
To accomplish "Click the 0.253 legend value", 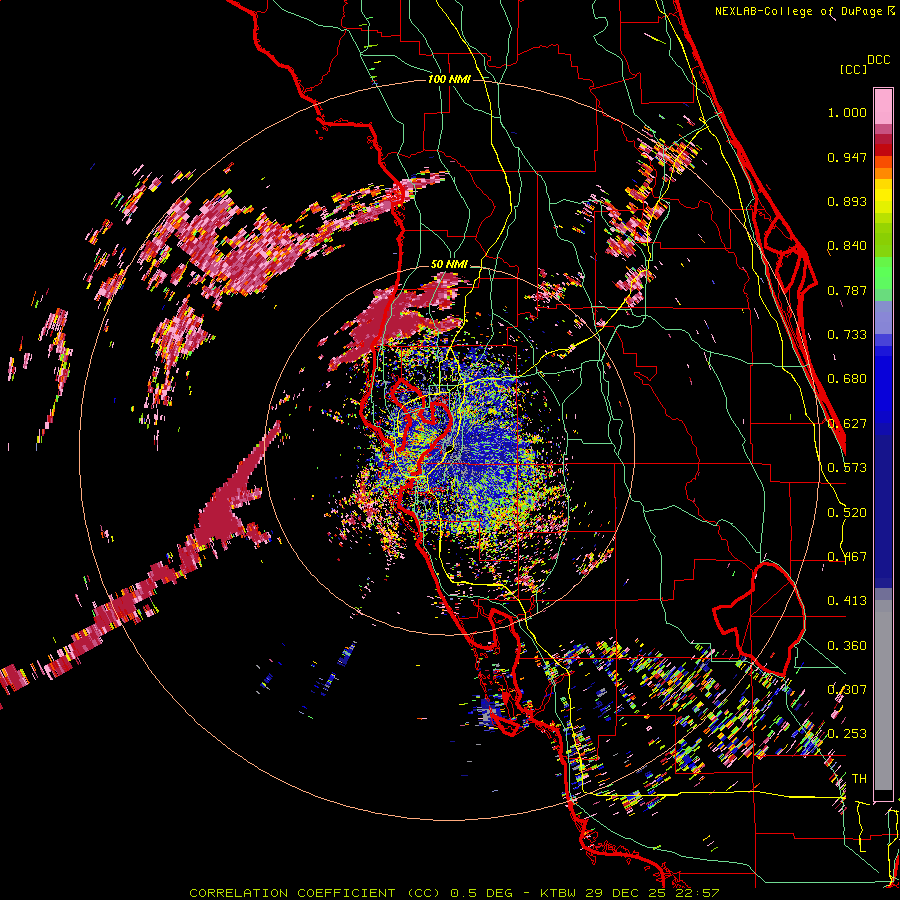I will (847, 734).
